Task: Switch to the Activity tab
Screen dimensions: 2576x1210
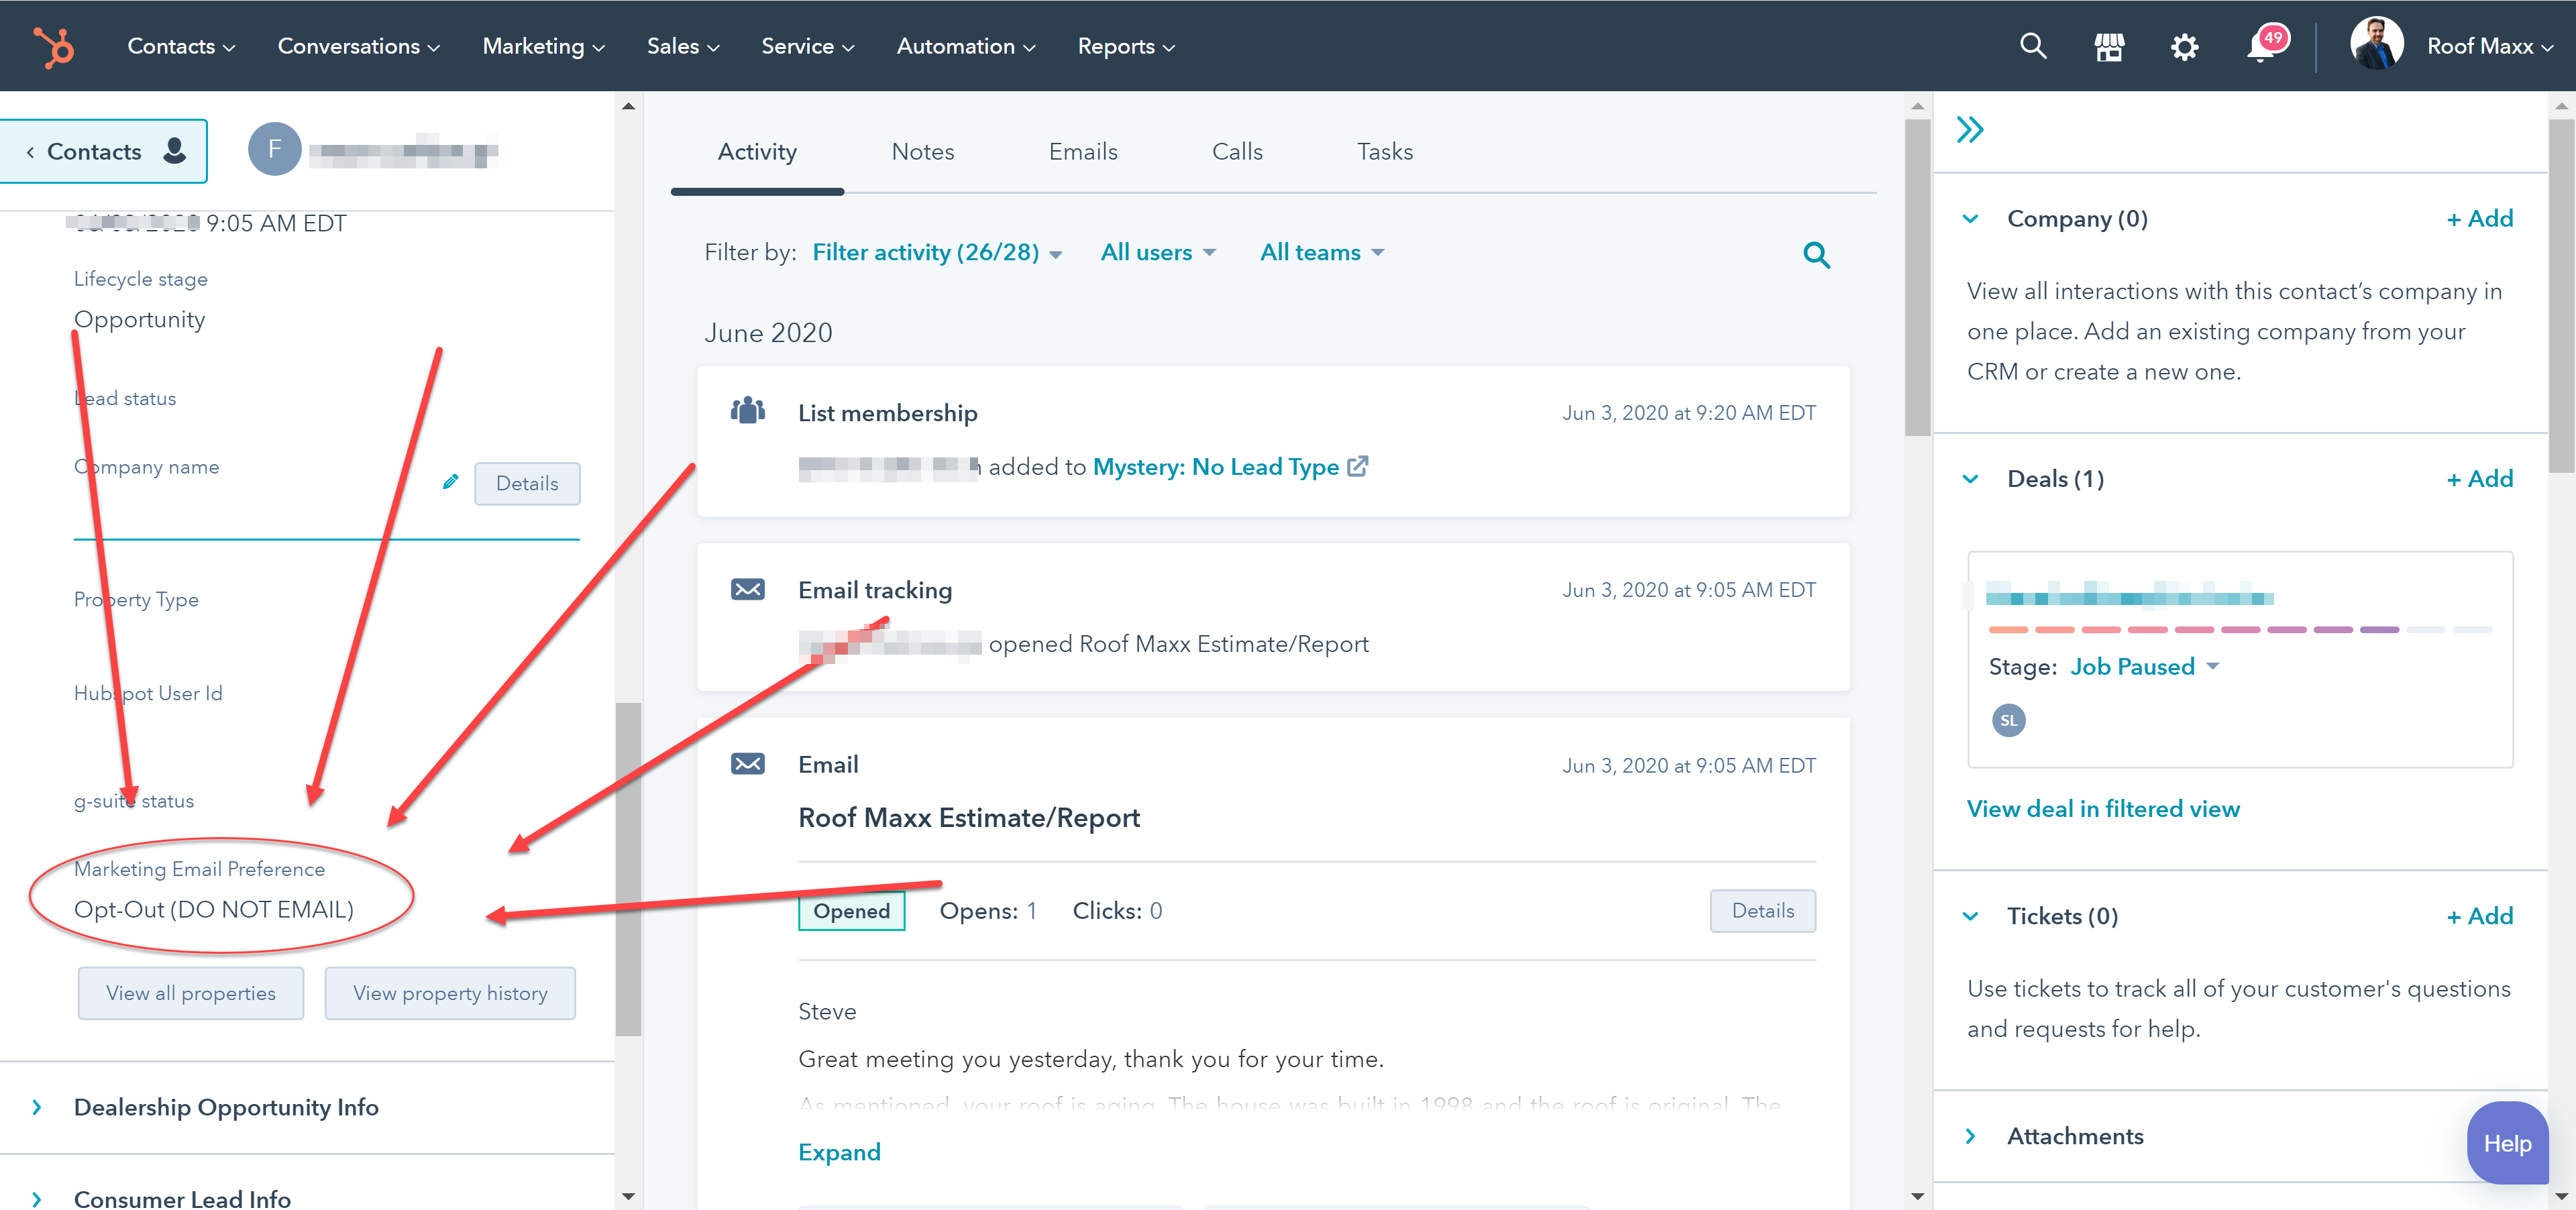Action: coord(757,151)
